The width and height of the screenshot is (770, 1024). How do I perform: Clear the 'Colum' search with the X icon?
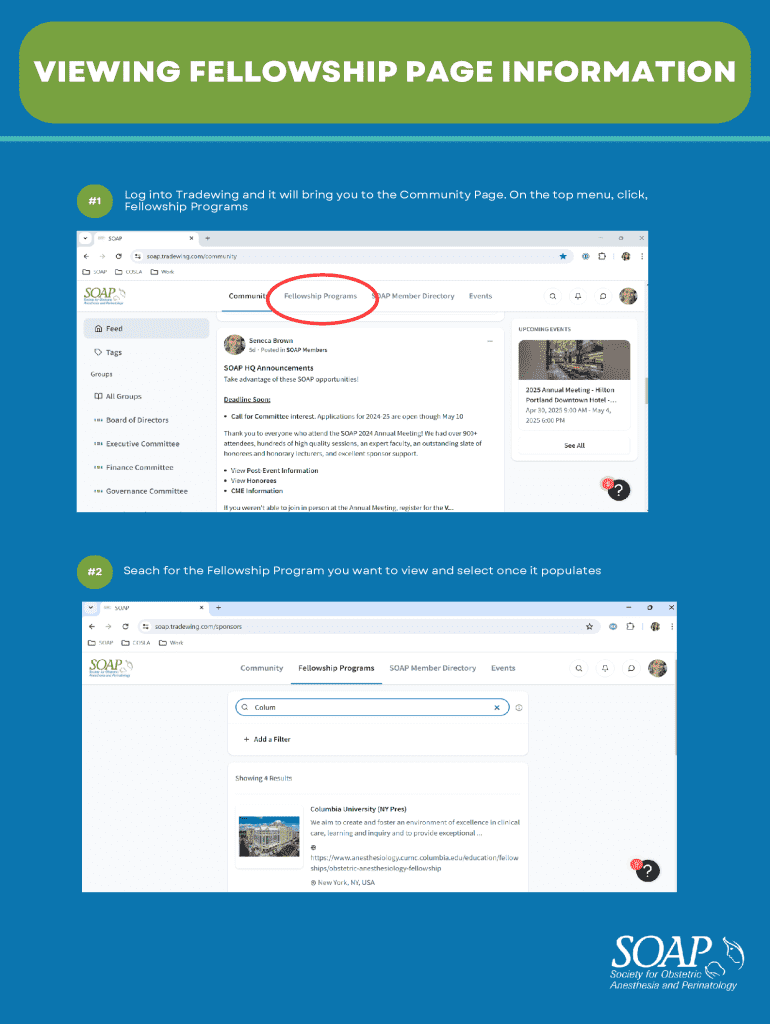[x=496, y=707]
